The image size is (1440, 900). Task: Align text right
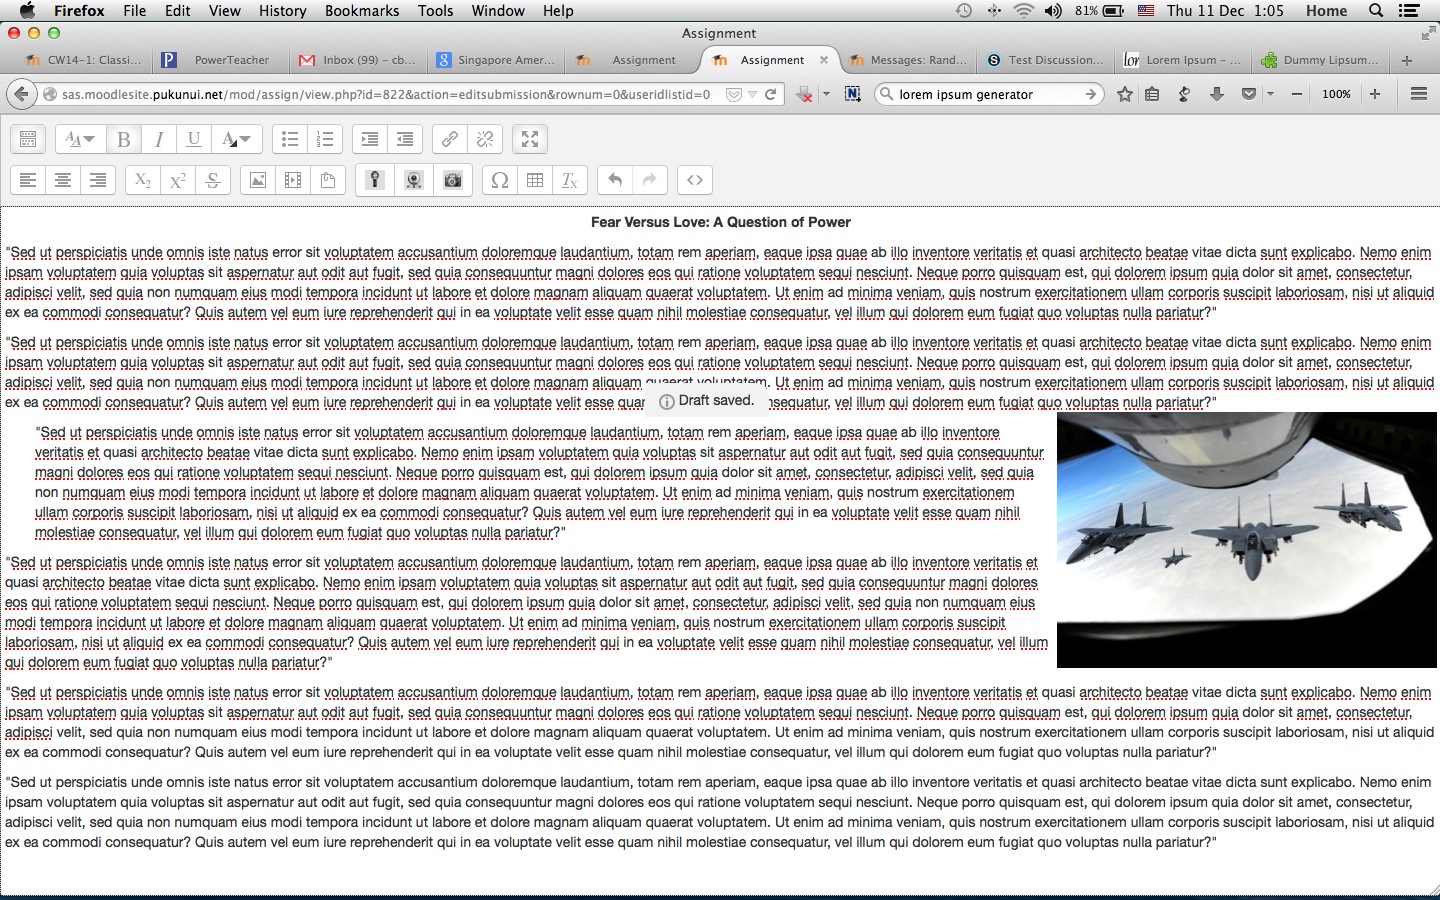(98, 180)
